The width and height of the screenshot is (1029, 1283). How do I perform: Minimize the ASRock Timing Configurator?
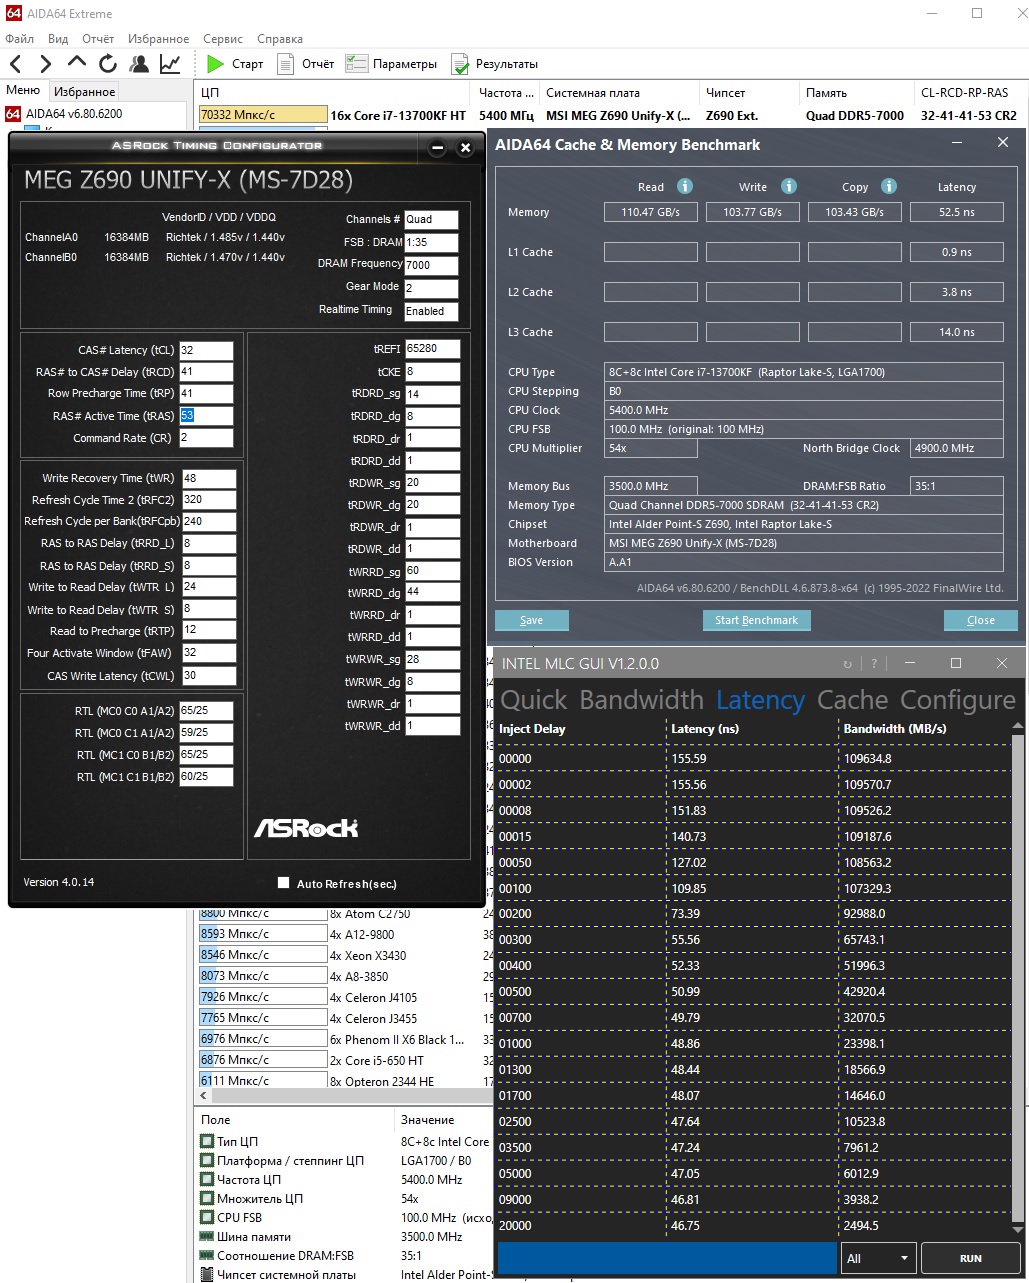(x=437, y=148)
